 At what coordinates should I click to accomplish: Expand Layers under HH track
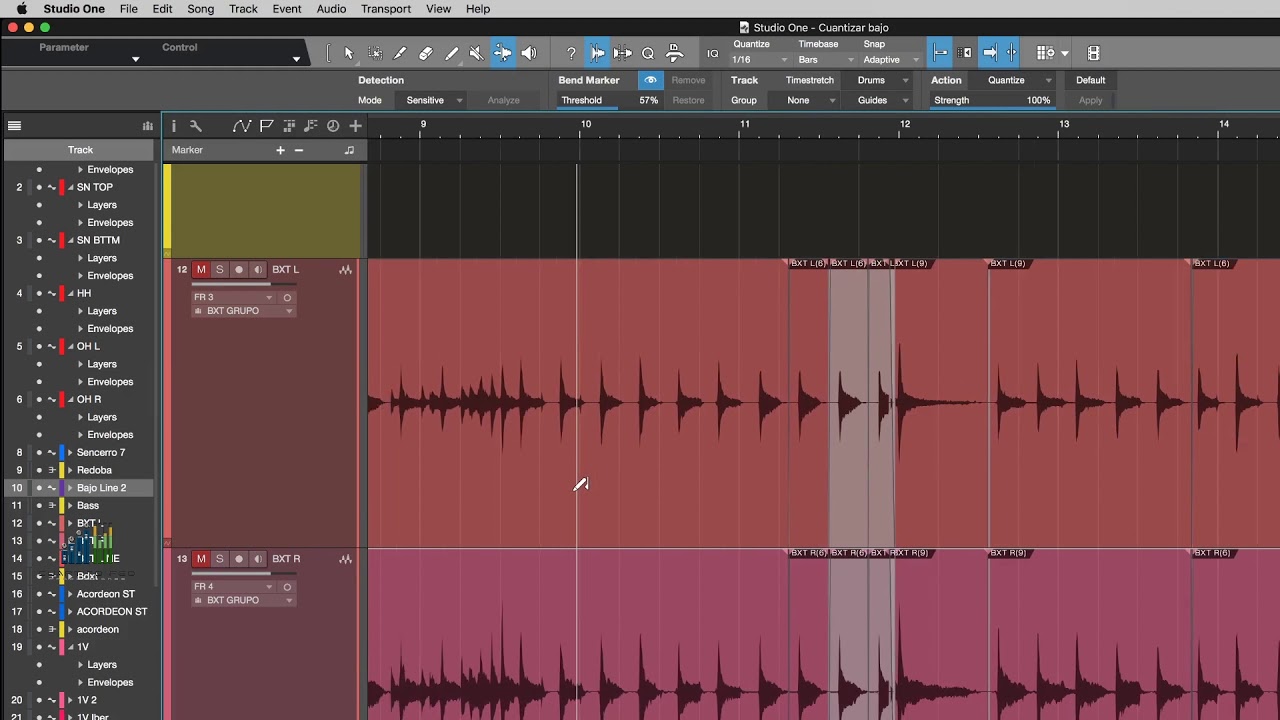(81, 311)
